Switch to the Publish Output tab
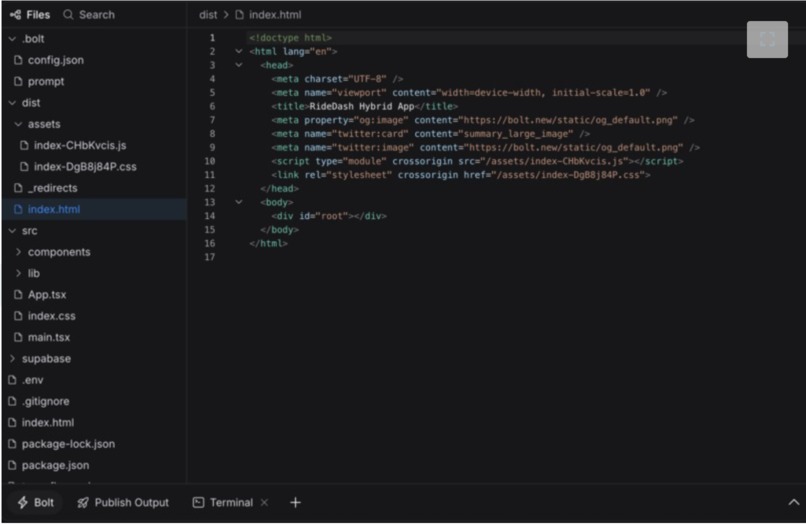 pos(123,503)
